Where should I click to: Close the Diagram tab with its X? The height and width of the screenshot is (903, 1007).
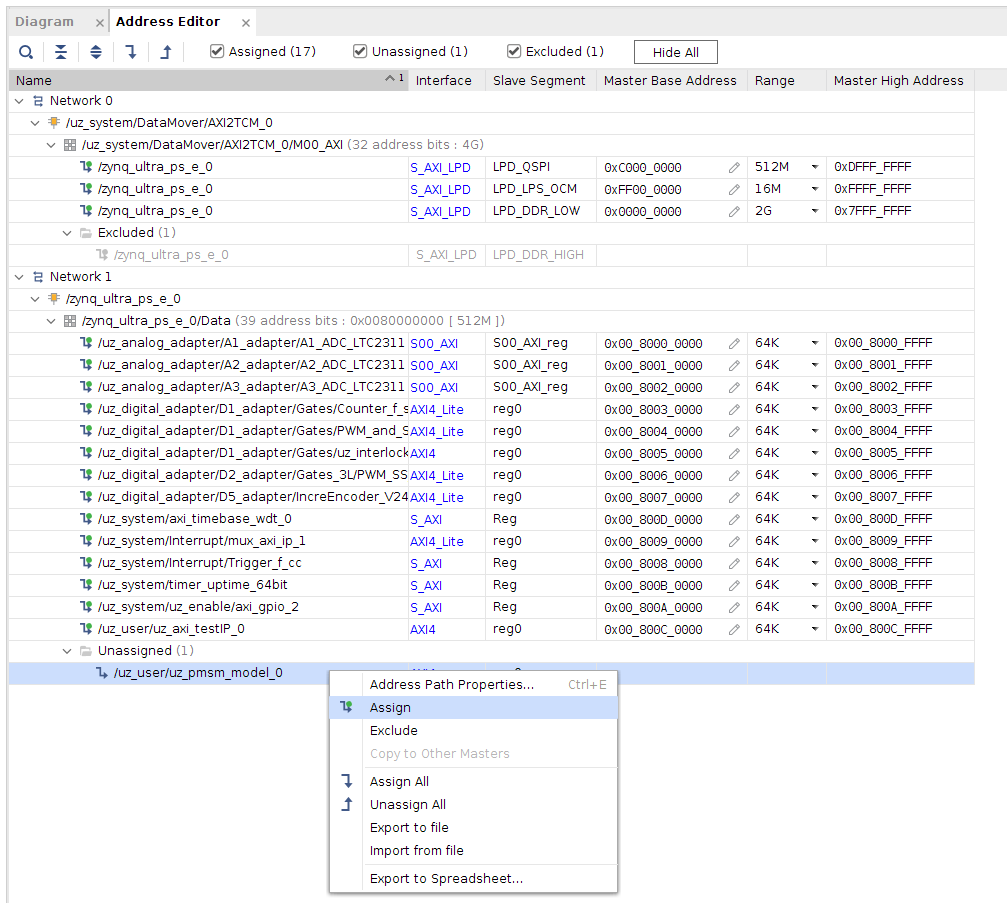[x=99, y=22]
